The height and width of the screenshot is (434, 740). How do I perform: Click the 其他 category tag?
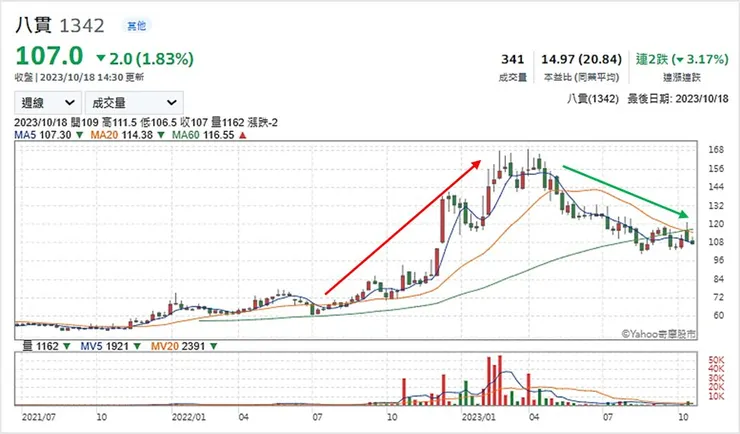[137, 26]
